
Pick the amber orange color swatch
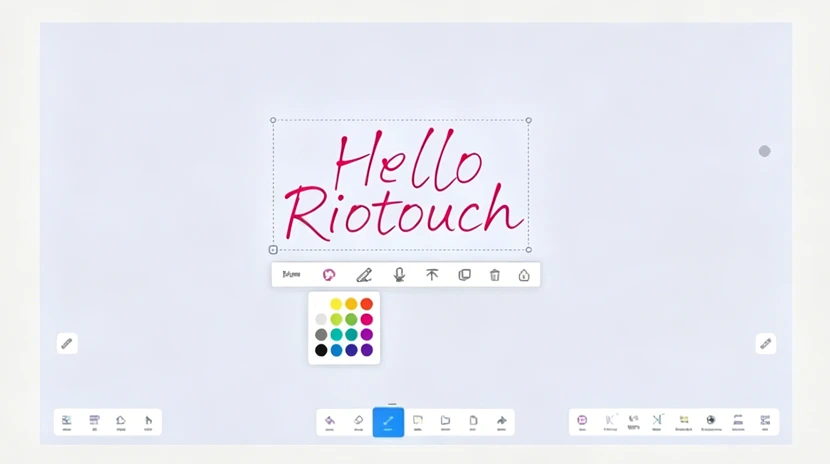pyautogui.click(x=351, y=304)
